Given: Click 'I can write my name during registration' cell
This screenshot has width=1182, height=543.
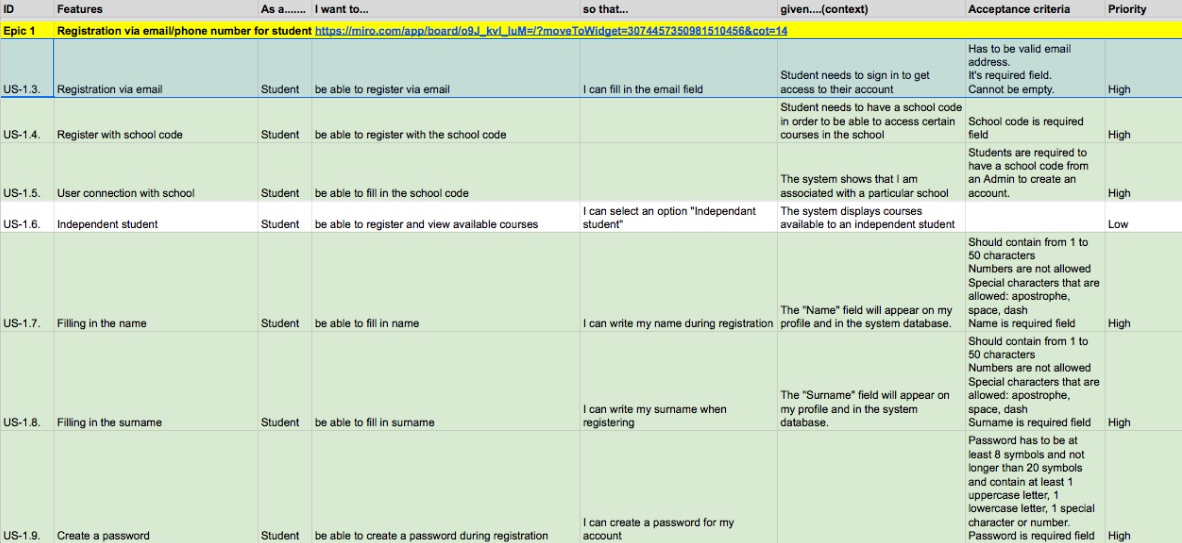Looking at the screenshot, I should pyautogui.click(x=678, y=282).
